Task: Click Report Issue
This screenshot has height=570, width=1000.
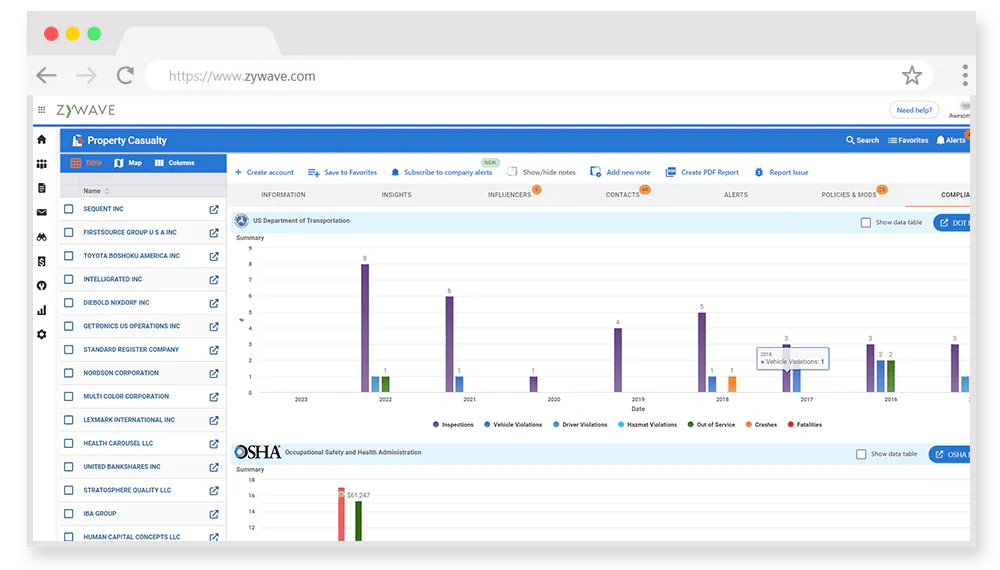Action: [781, 172]
